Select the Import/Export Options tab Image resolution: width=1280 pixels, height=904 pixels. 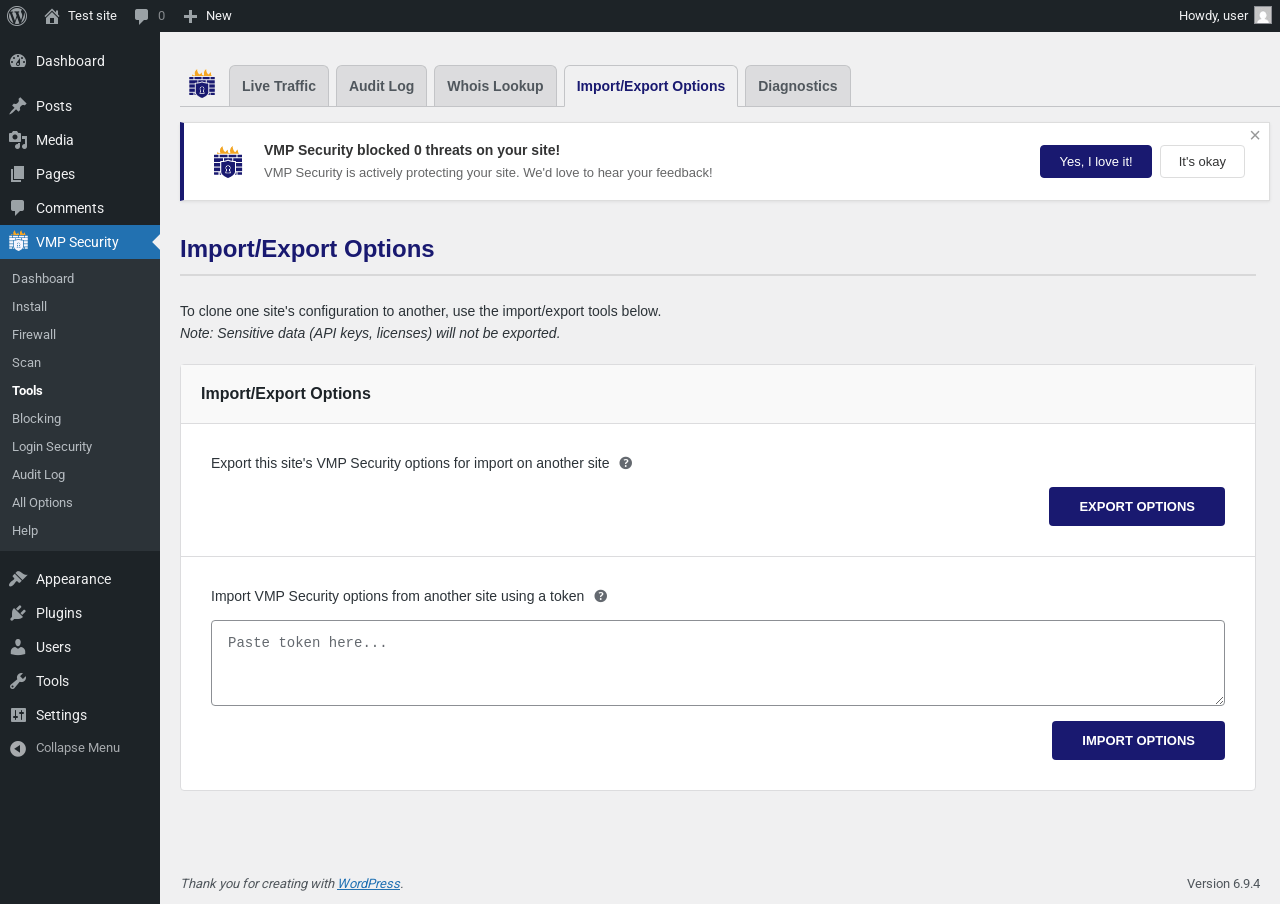[651, 86]
